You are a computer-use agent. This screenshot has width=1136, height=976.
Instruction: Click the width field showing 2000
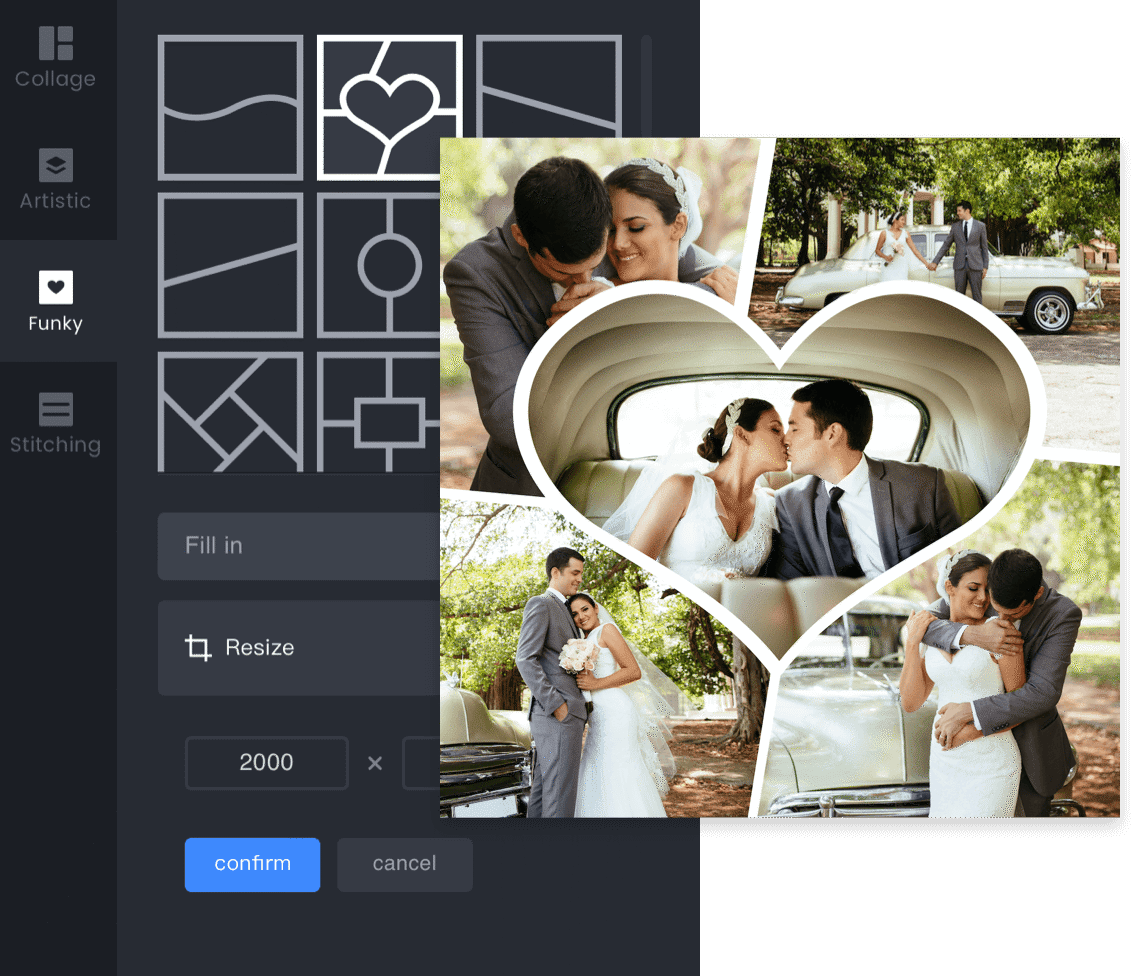[x=267, y=762]
